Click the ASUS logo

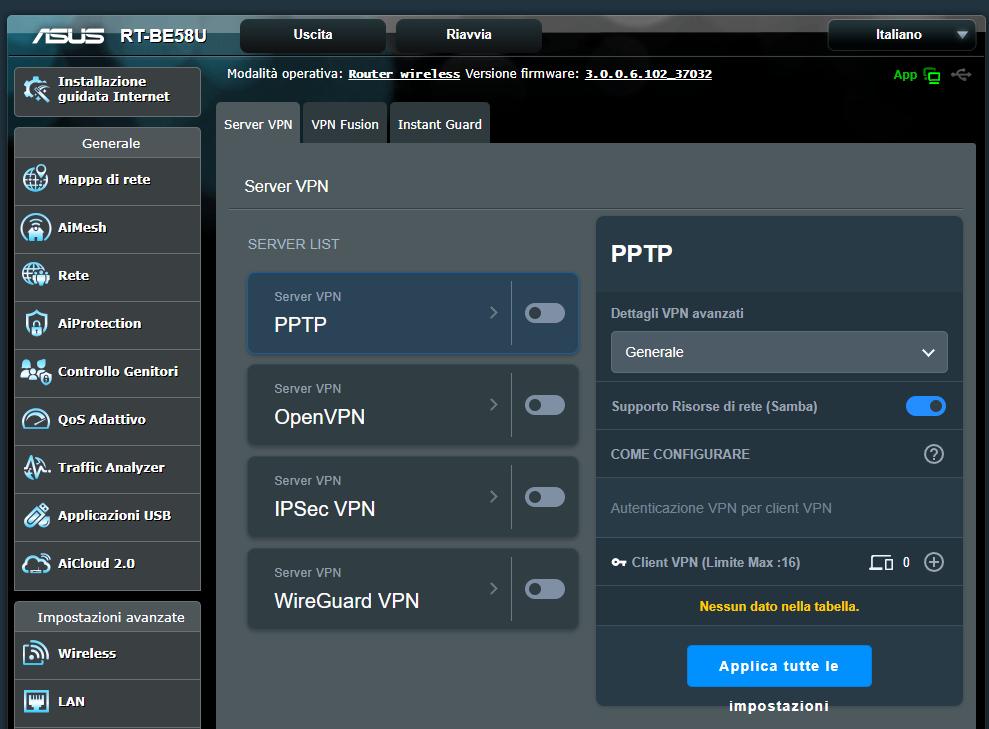[68, 36]
